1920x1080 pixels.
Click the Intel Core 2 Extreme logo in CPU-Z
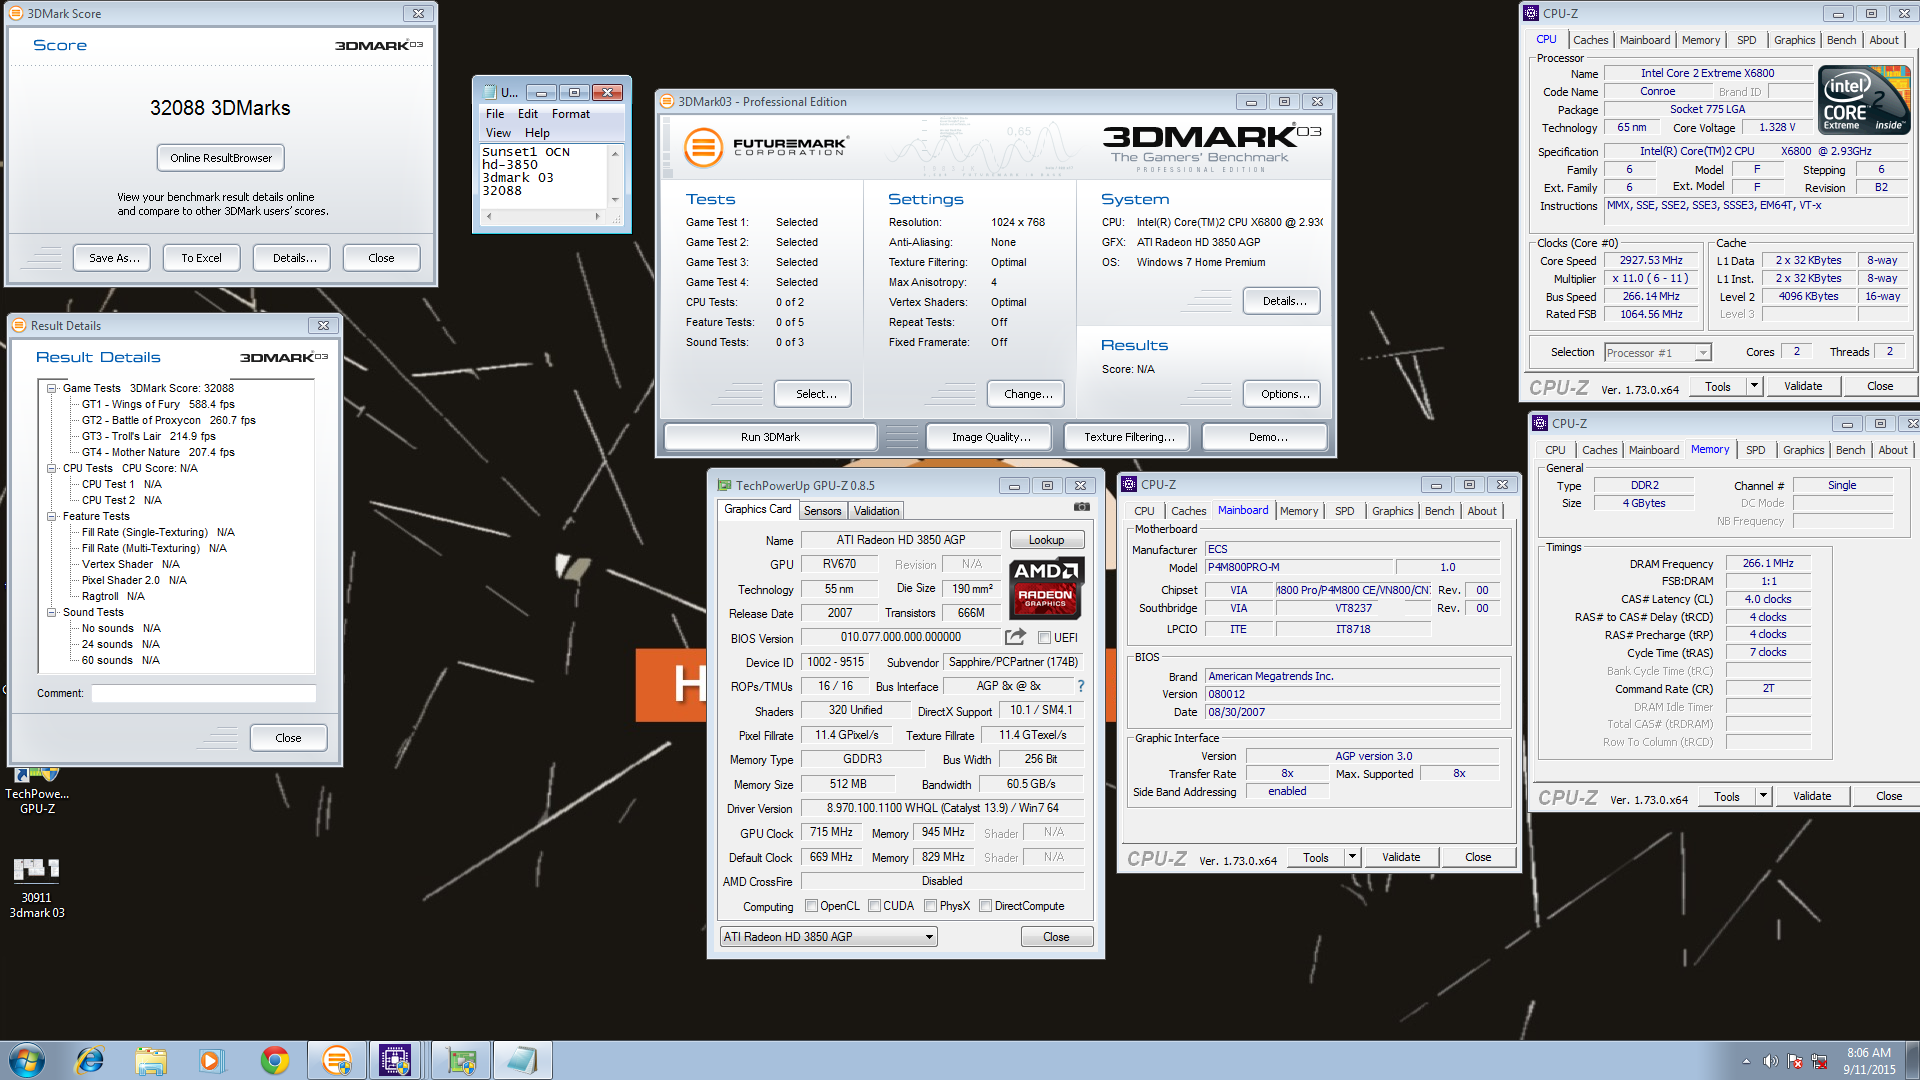(x=1864, y=100)
